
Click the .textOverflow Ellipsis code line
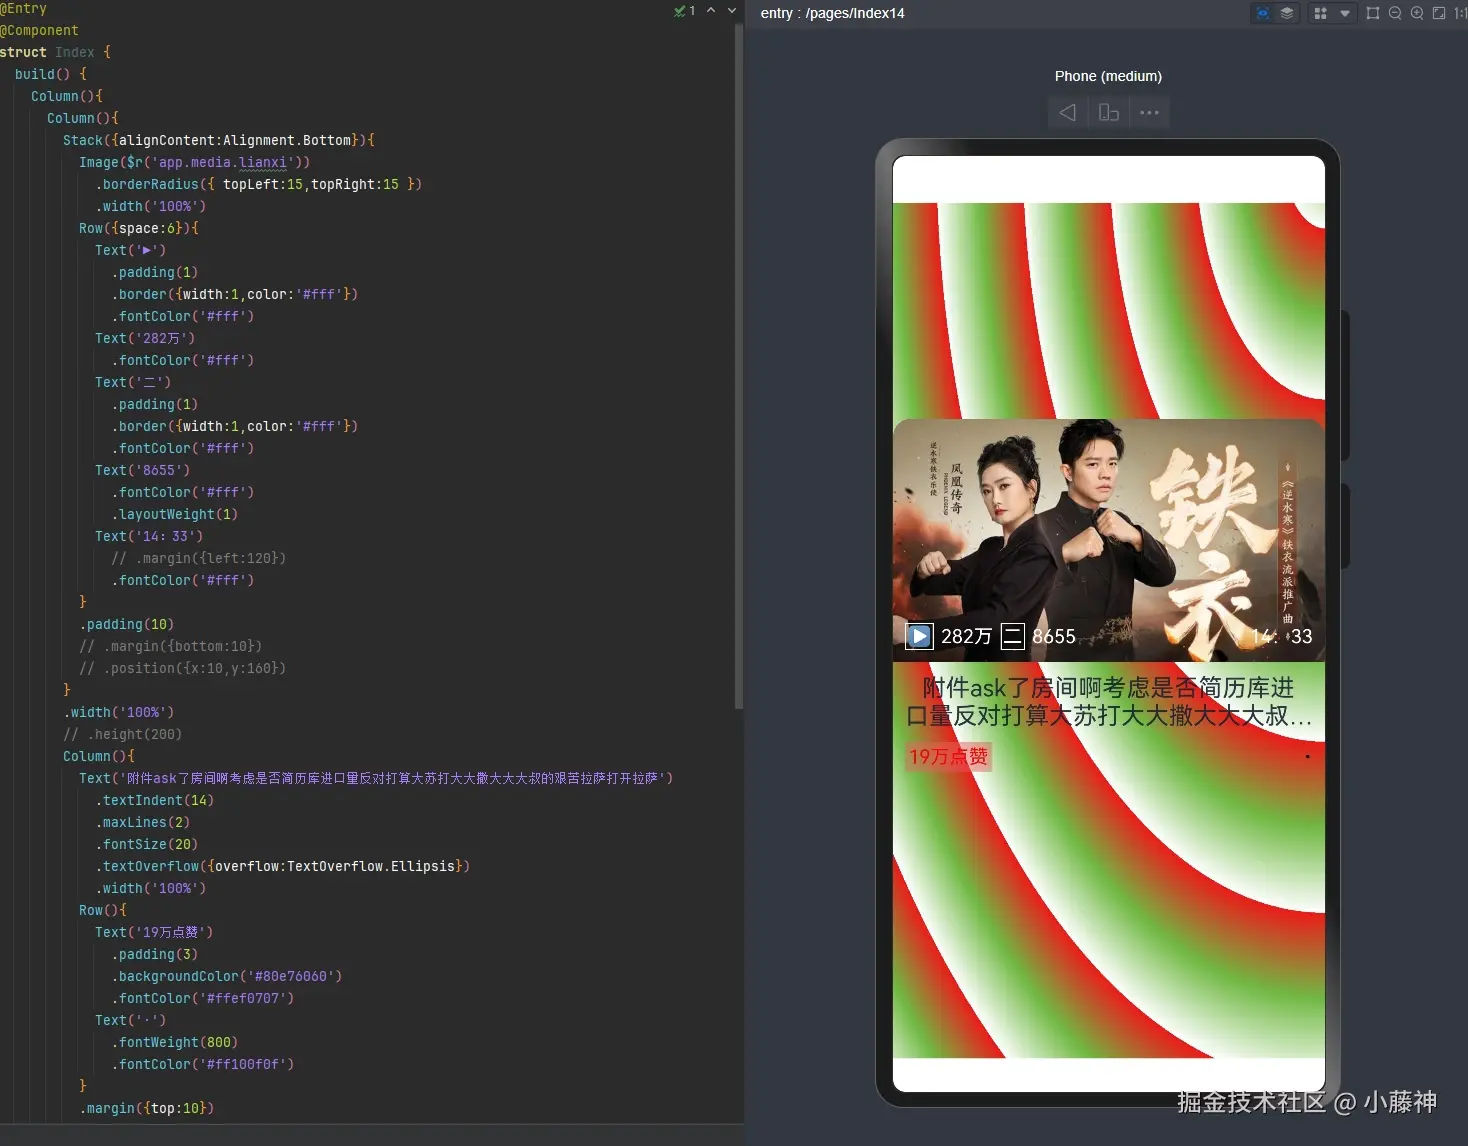(x=283, y=866)
